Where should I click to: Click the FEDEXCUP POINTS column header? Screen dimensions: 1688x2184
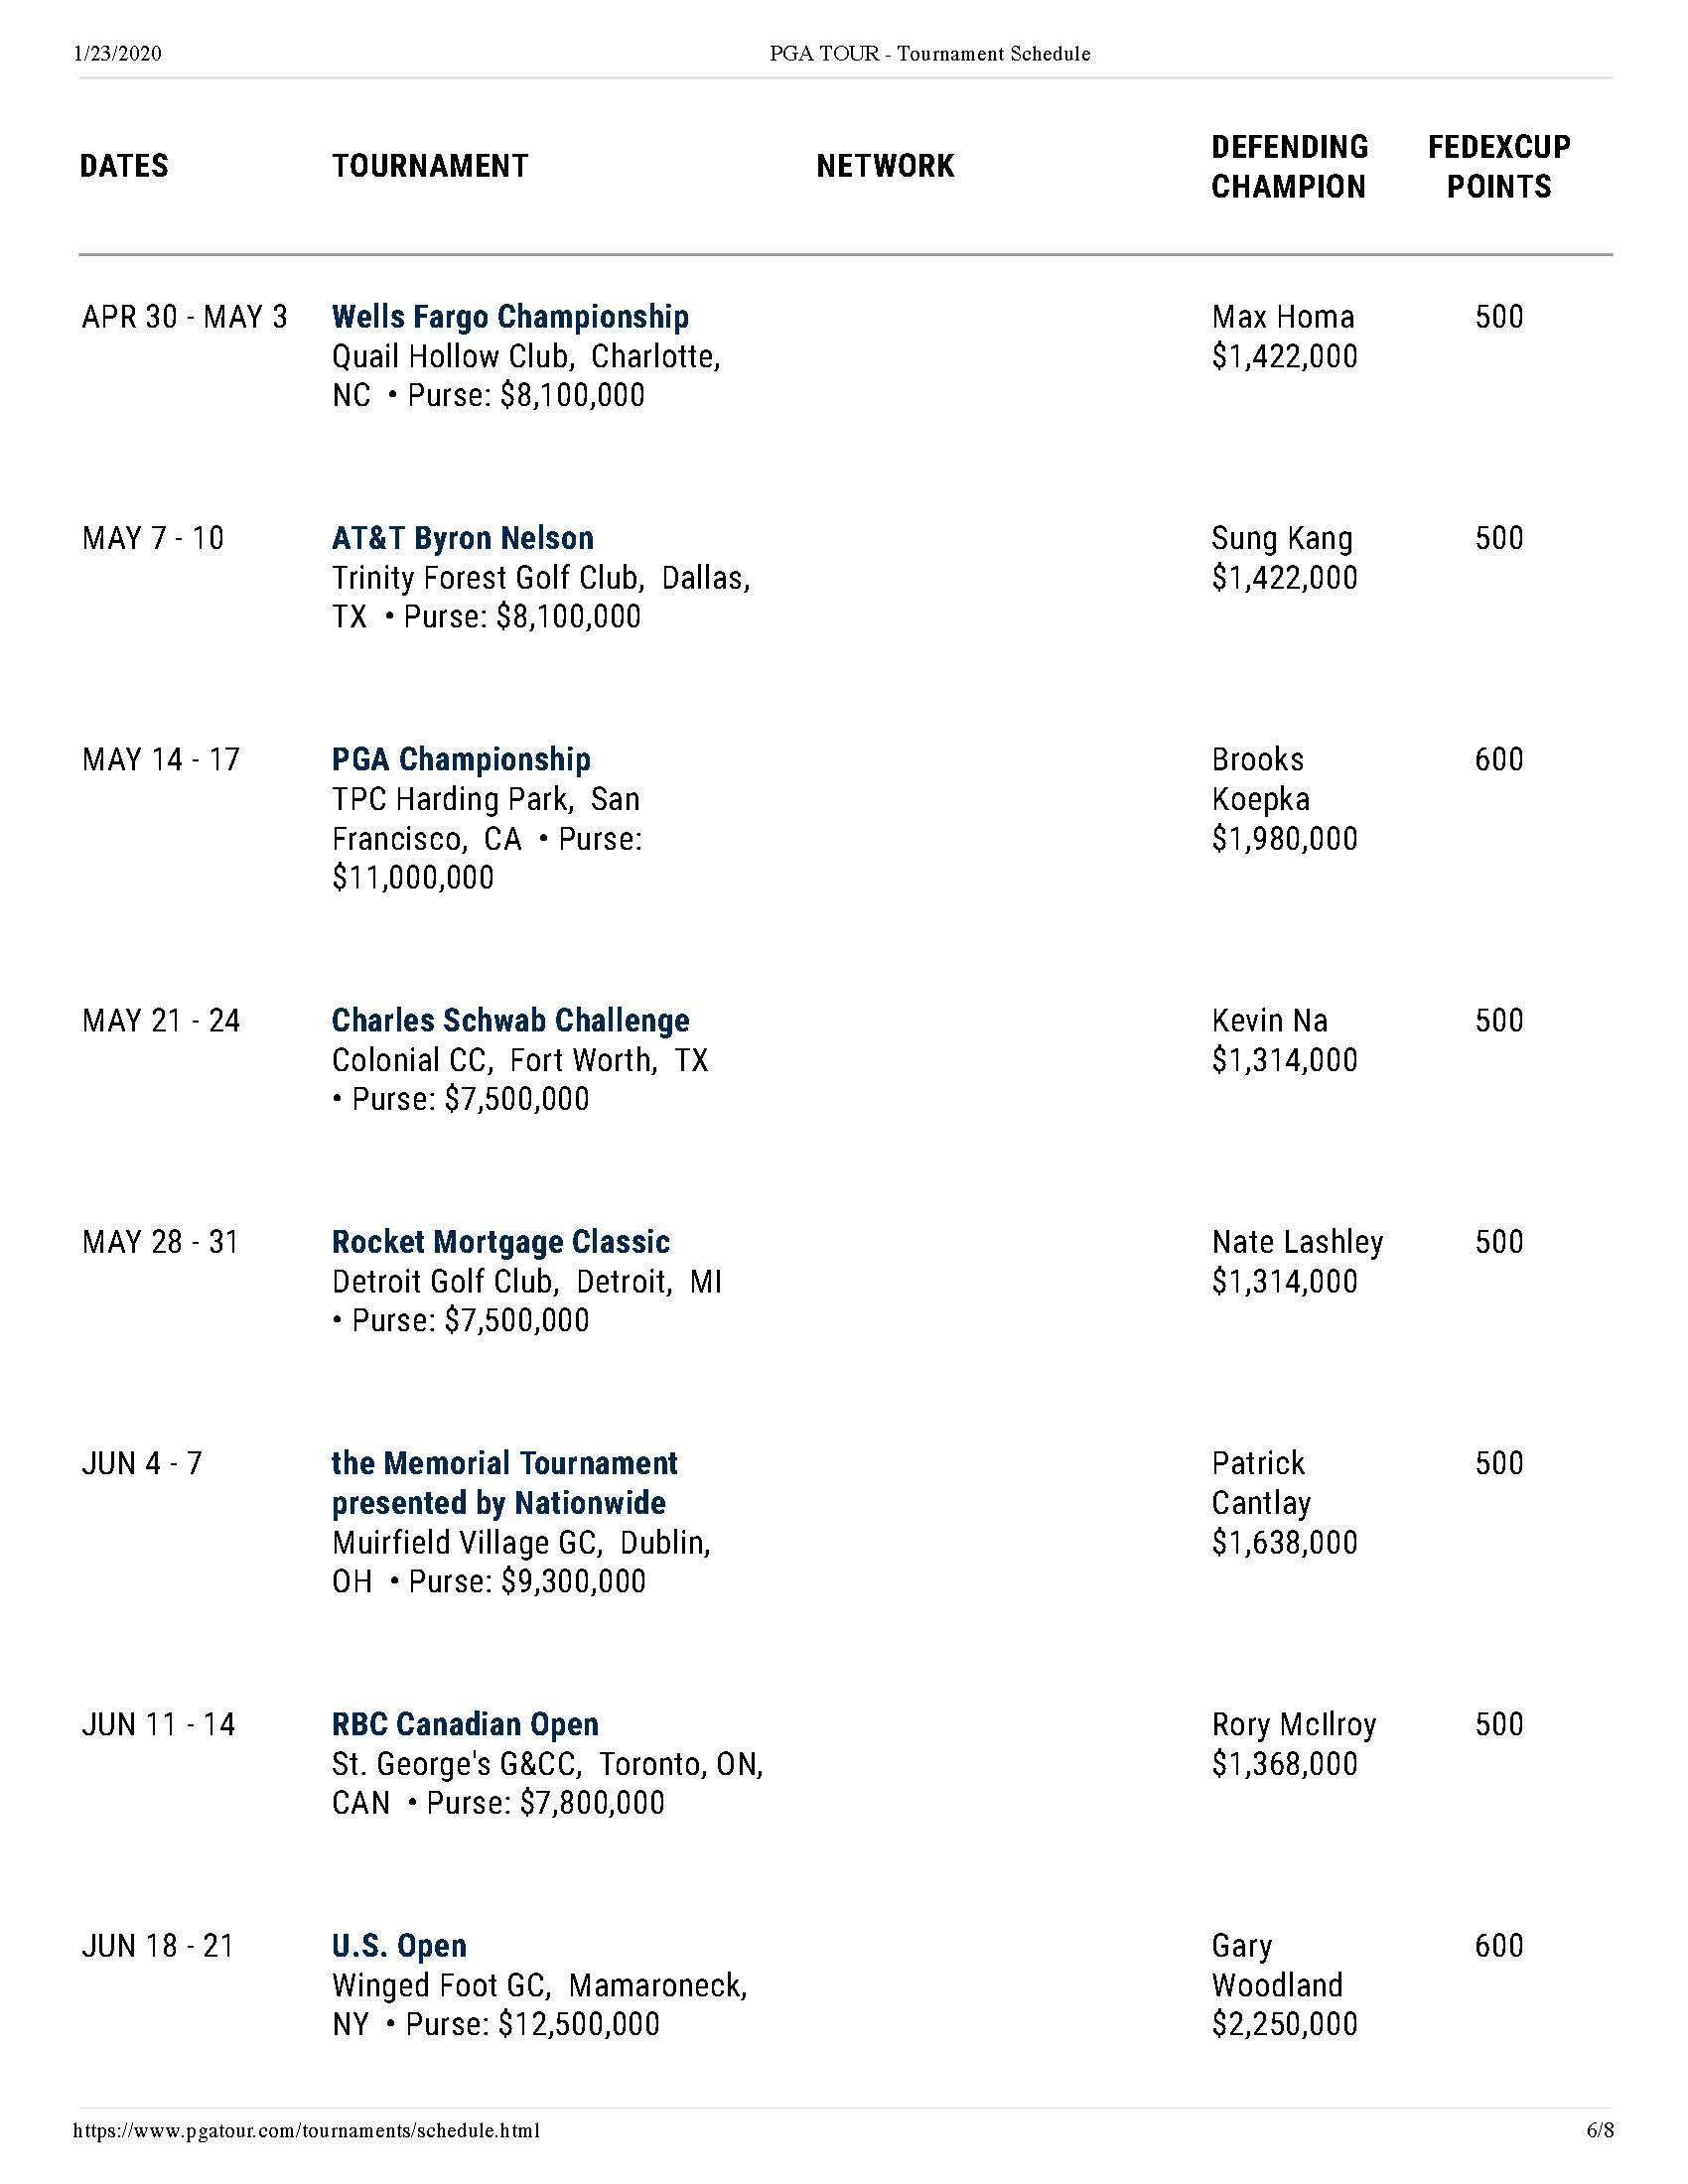1499,166
